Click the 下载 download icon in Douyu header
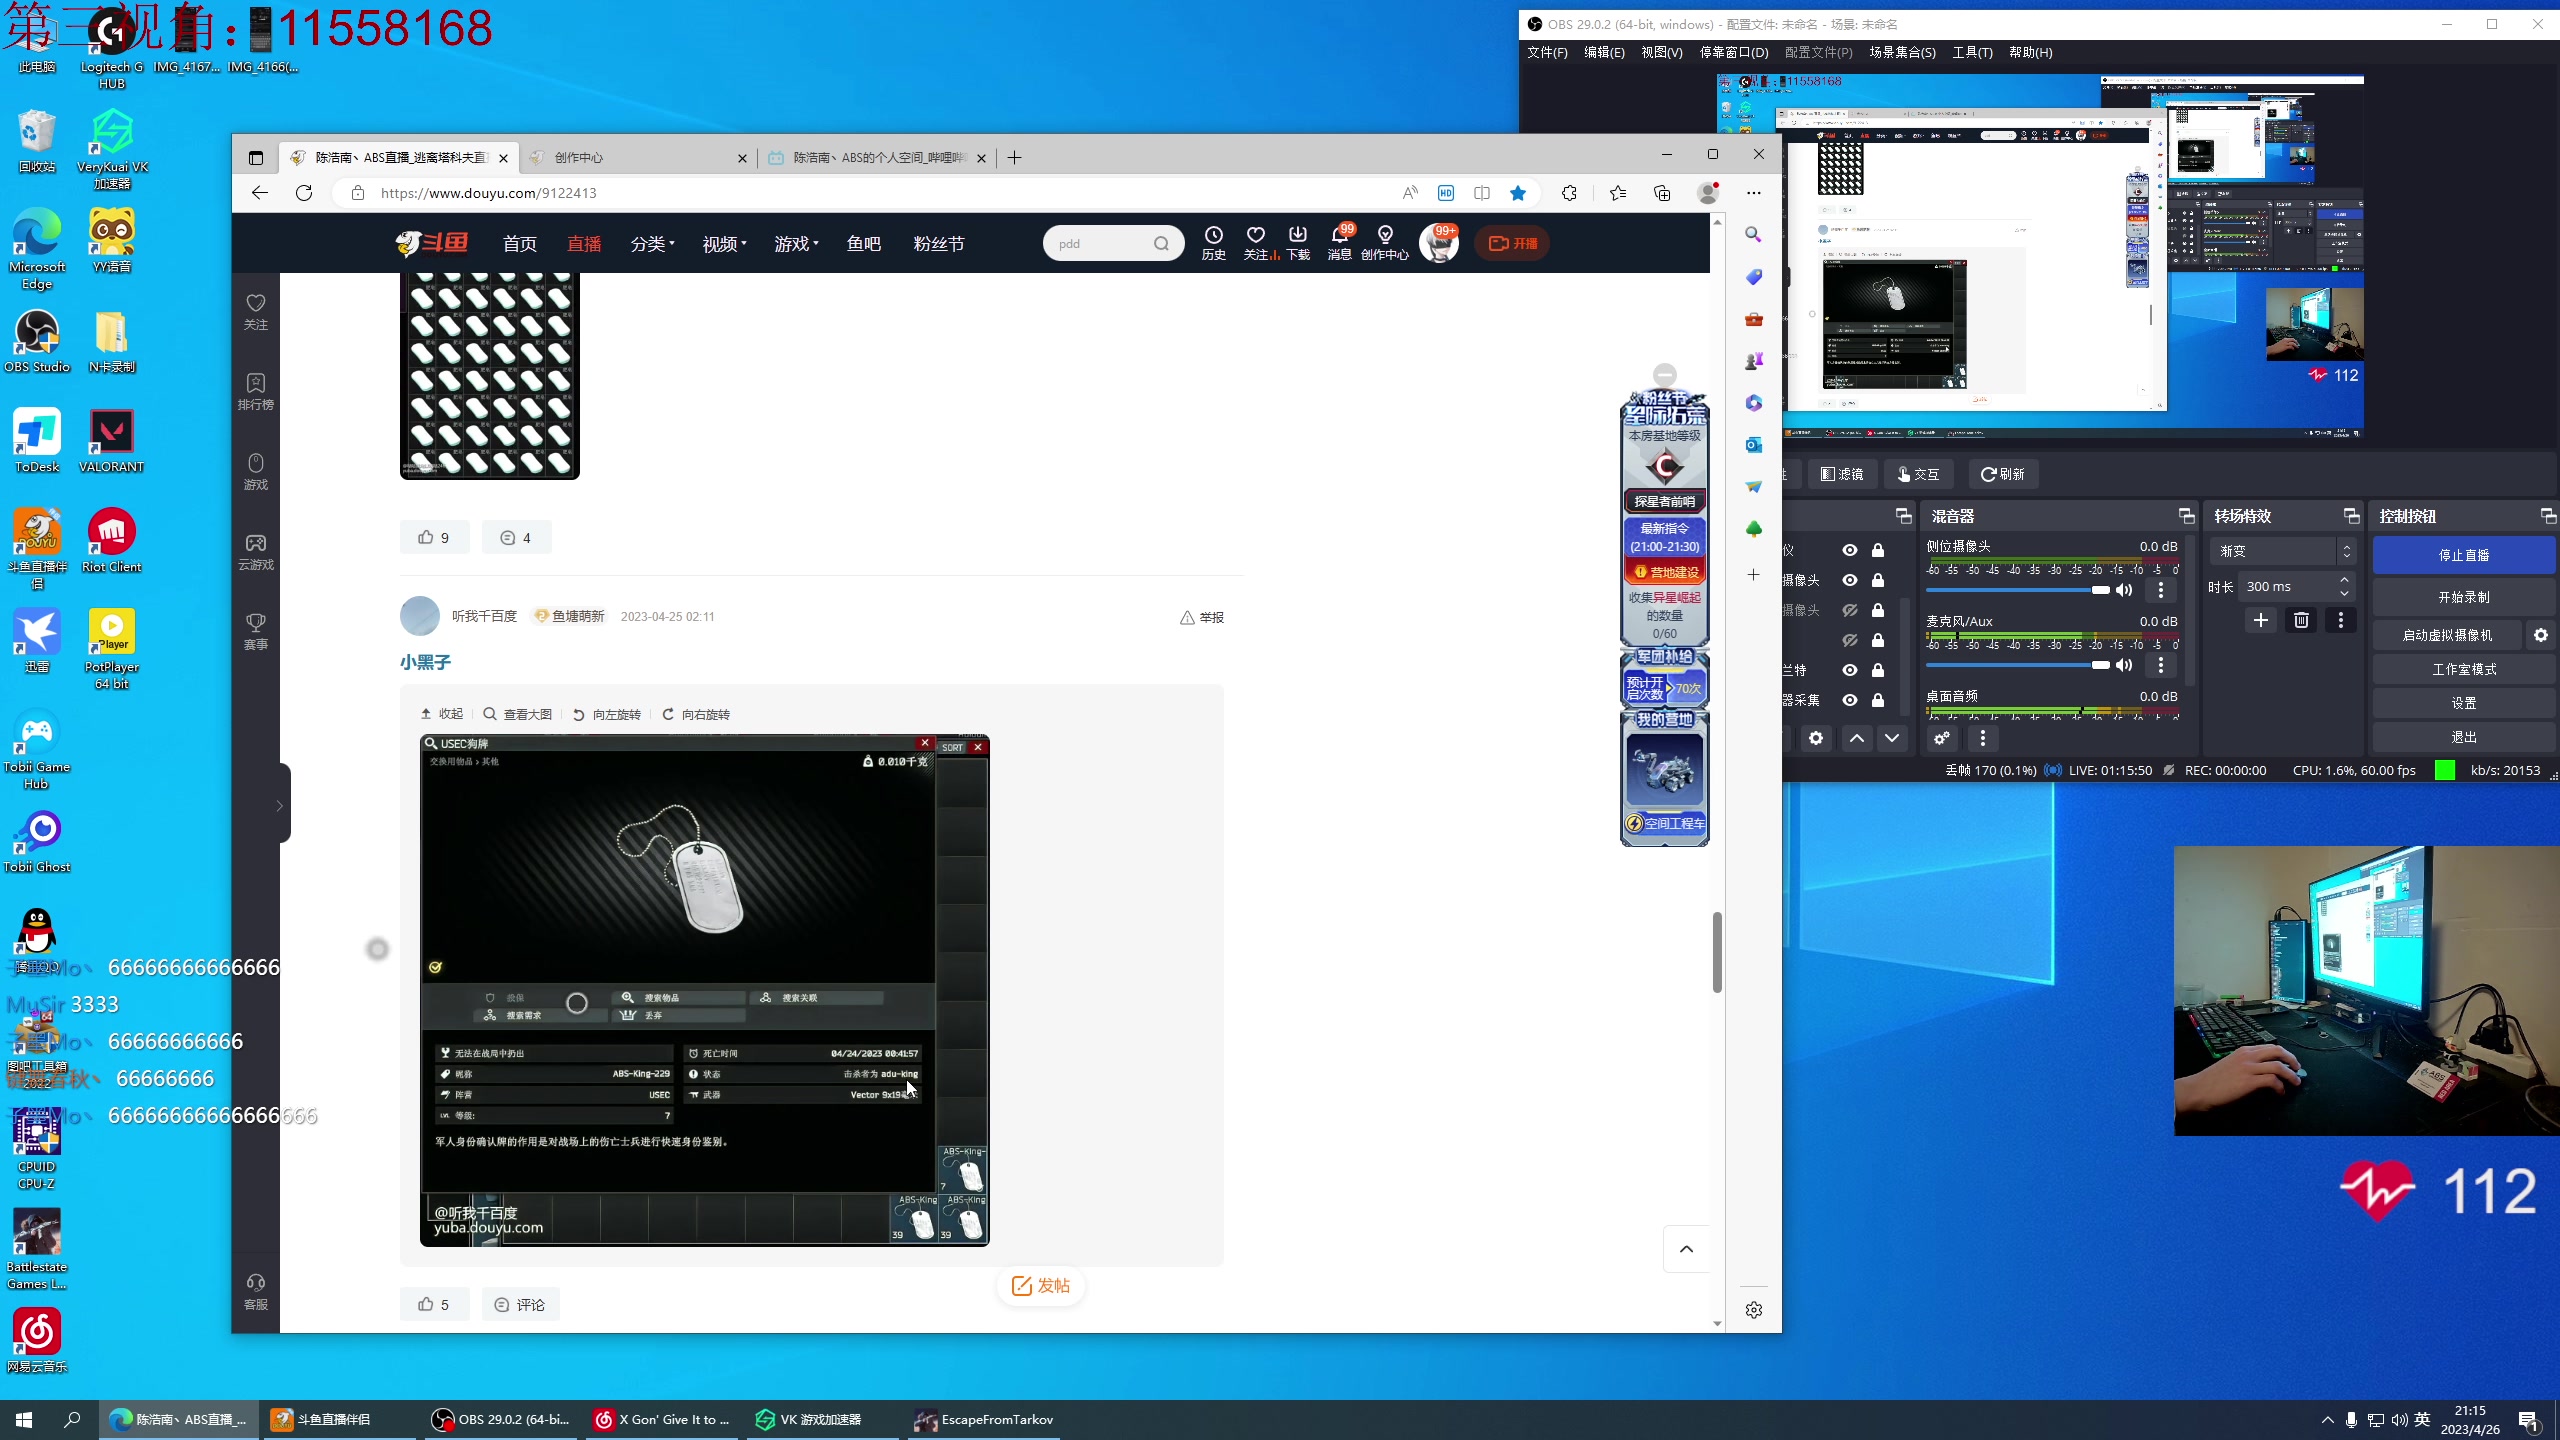2560x1440 pixels. click(x=1298, y=242)
